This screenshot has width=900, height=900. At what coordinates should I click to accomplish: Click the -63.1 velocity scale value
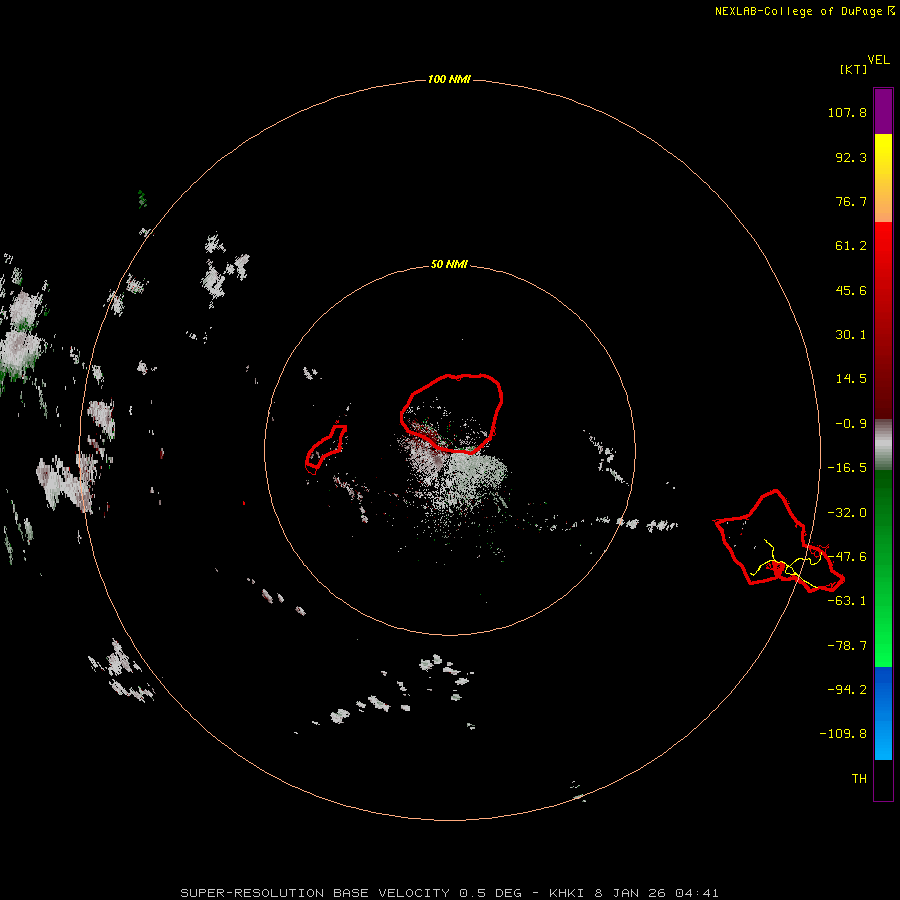click(847, 601)
